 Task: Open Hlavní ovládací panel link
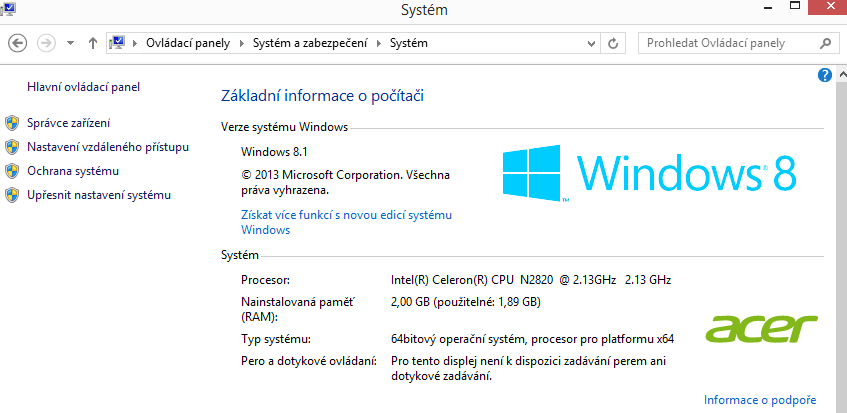point(83,87)
